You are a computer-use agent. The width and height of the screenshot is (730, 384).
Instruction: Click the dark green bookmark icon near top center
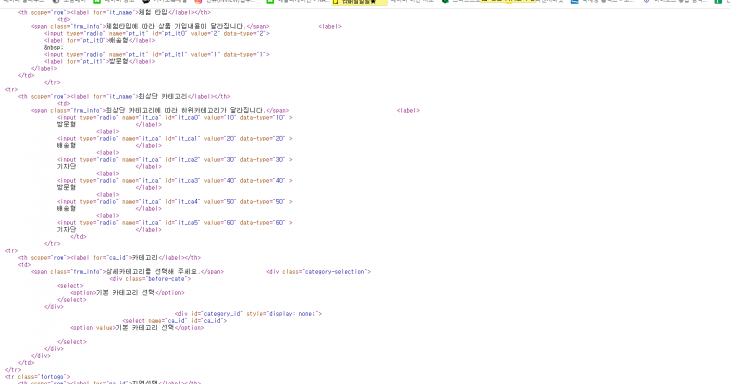coord(445,1)
